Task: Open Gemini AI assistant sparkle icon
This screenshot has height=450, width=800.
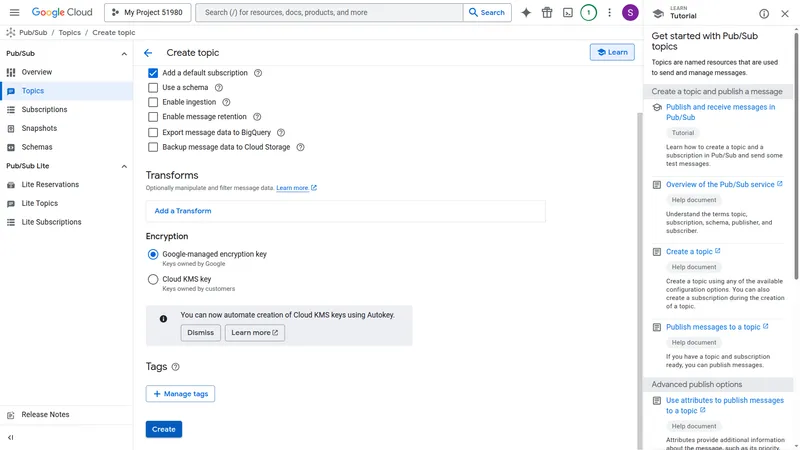Action: click(526, 13)
